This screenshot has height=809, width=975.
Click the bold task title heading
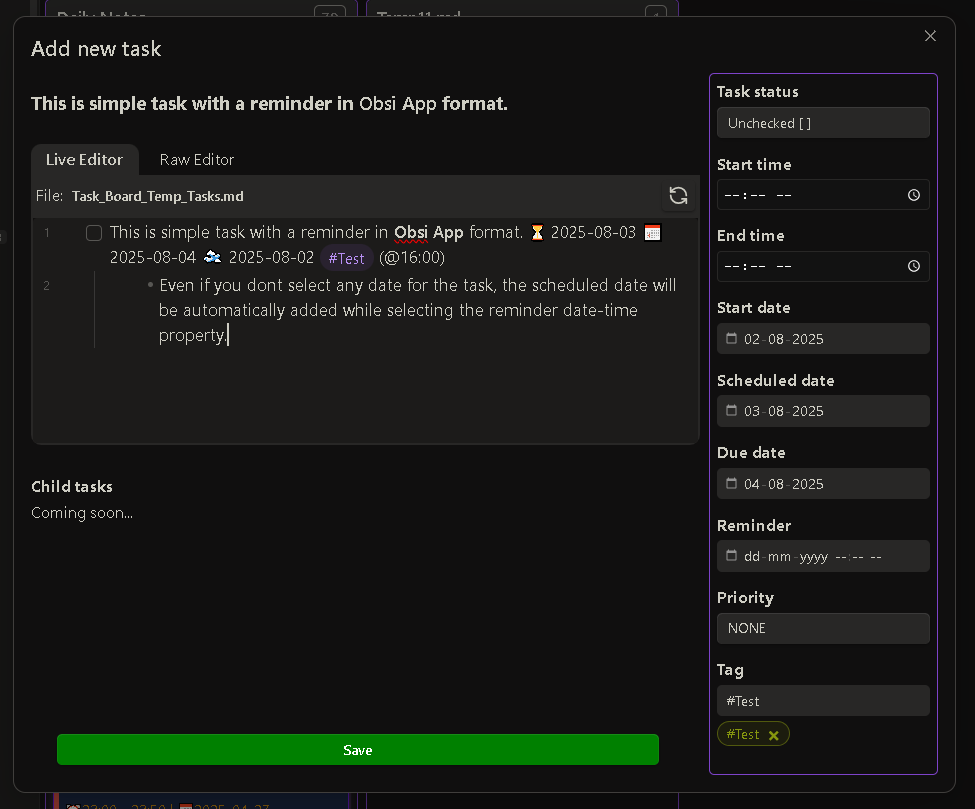tap(269, 103)
